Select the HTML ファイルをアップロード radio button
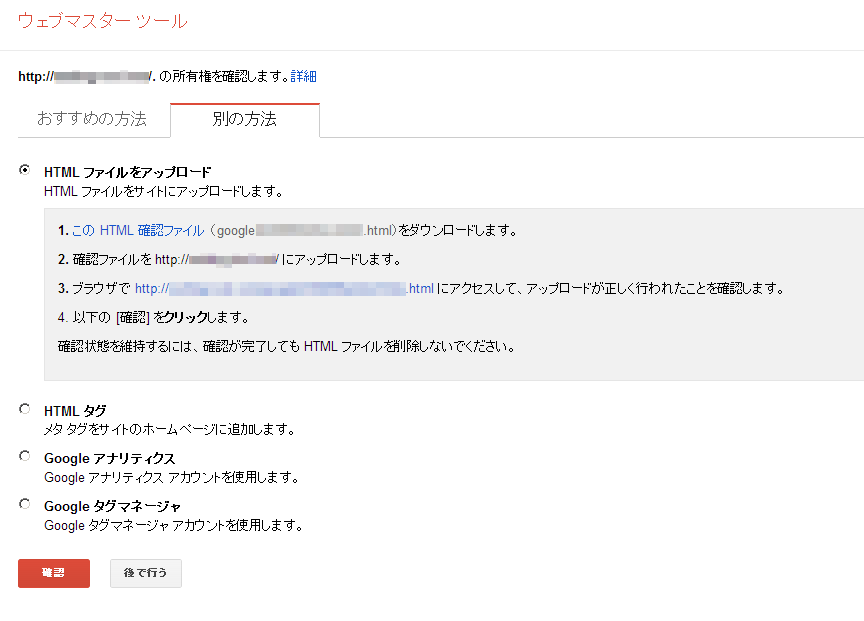The width and height of the screenshot is (864, 621). point(25,171)
